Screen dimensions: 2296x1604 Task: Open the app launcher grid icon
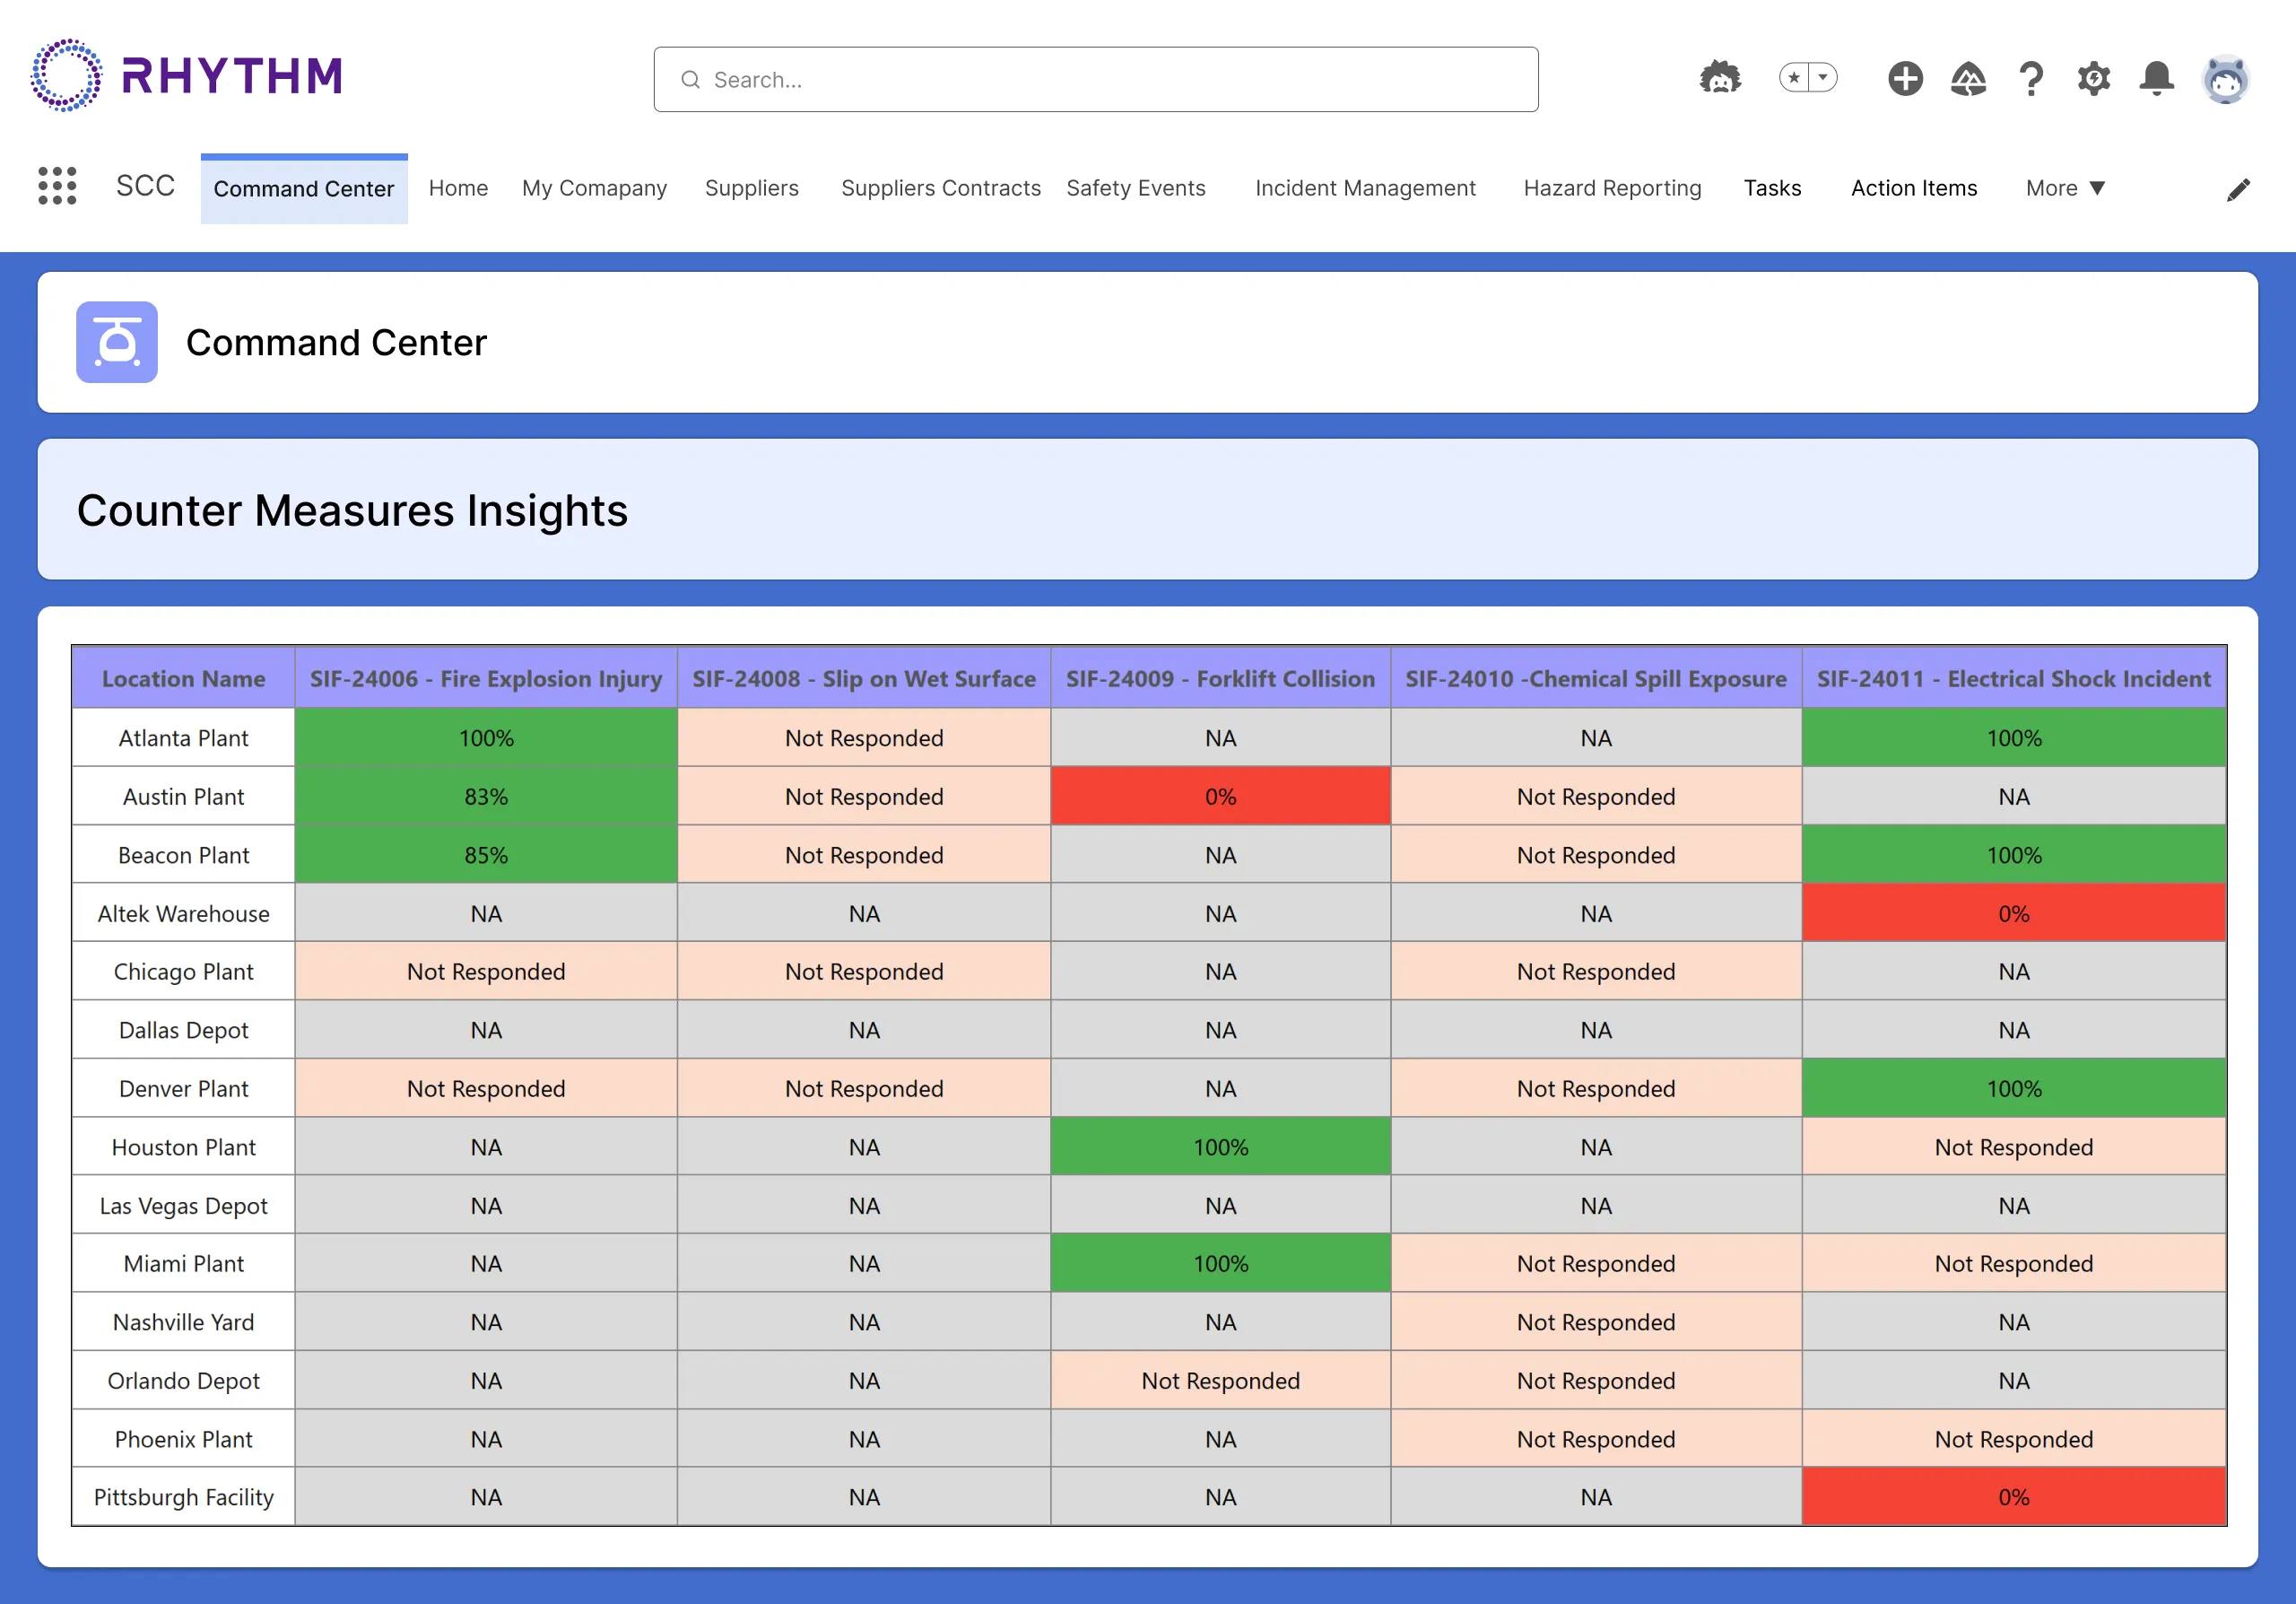57,186
